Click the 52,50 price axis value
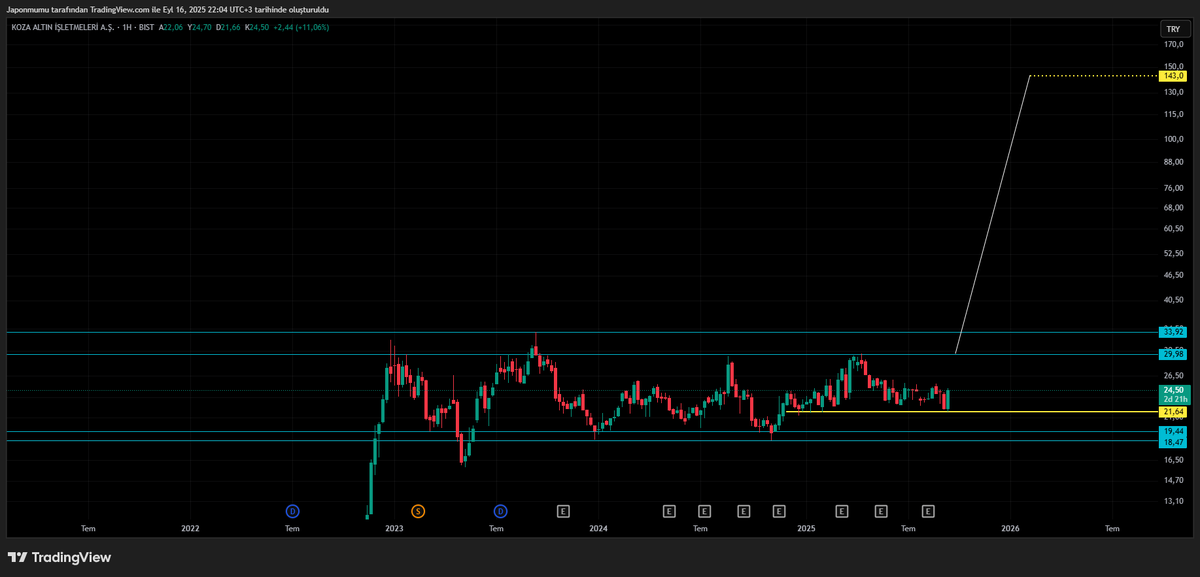Viewport: 1200px width, 577px height. point(1173,253)
